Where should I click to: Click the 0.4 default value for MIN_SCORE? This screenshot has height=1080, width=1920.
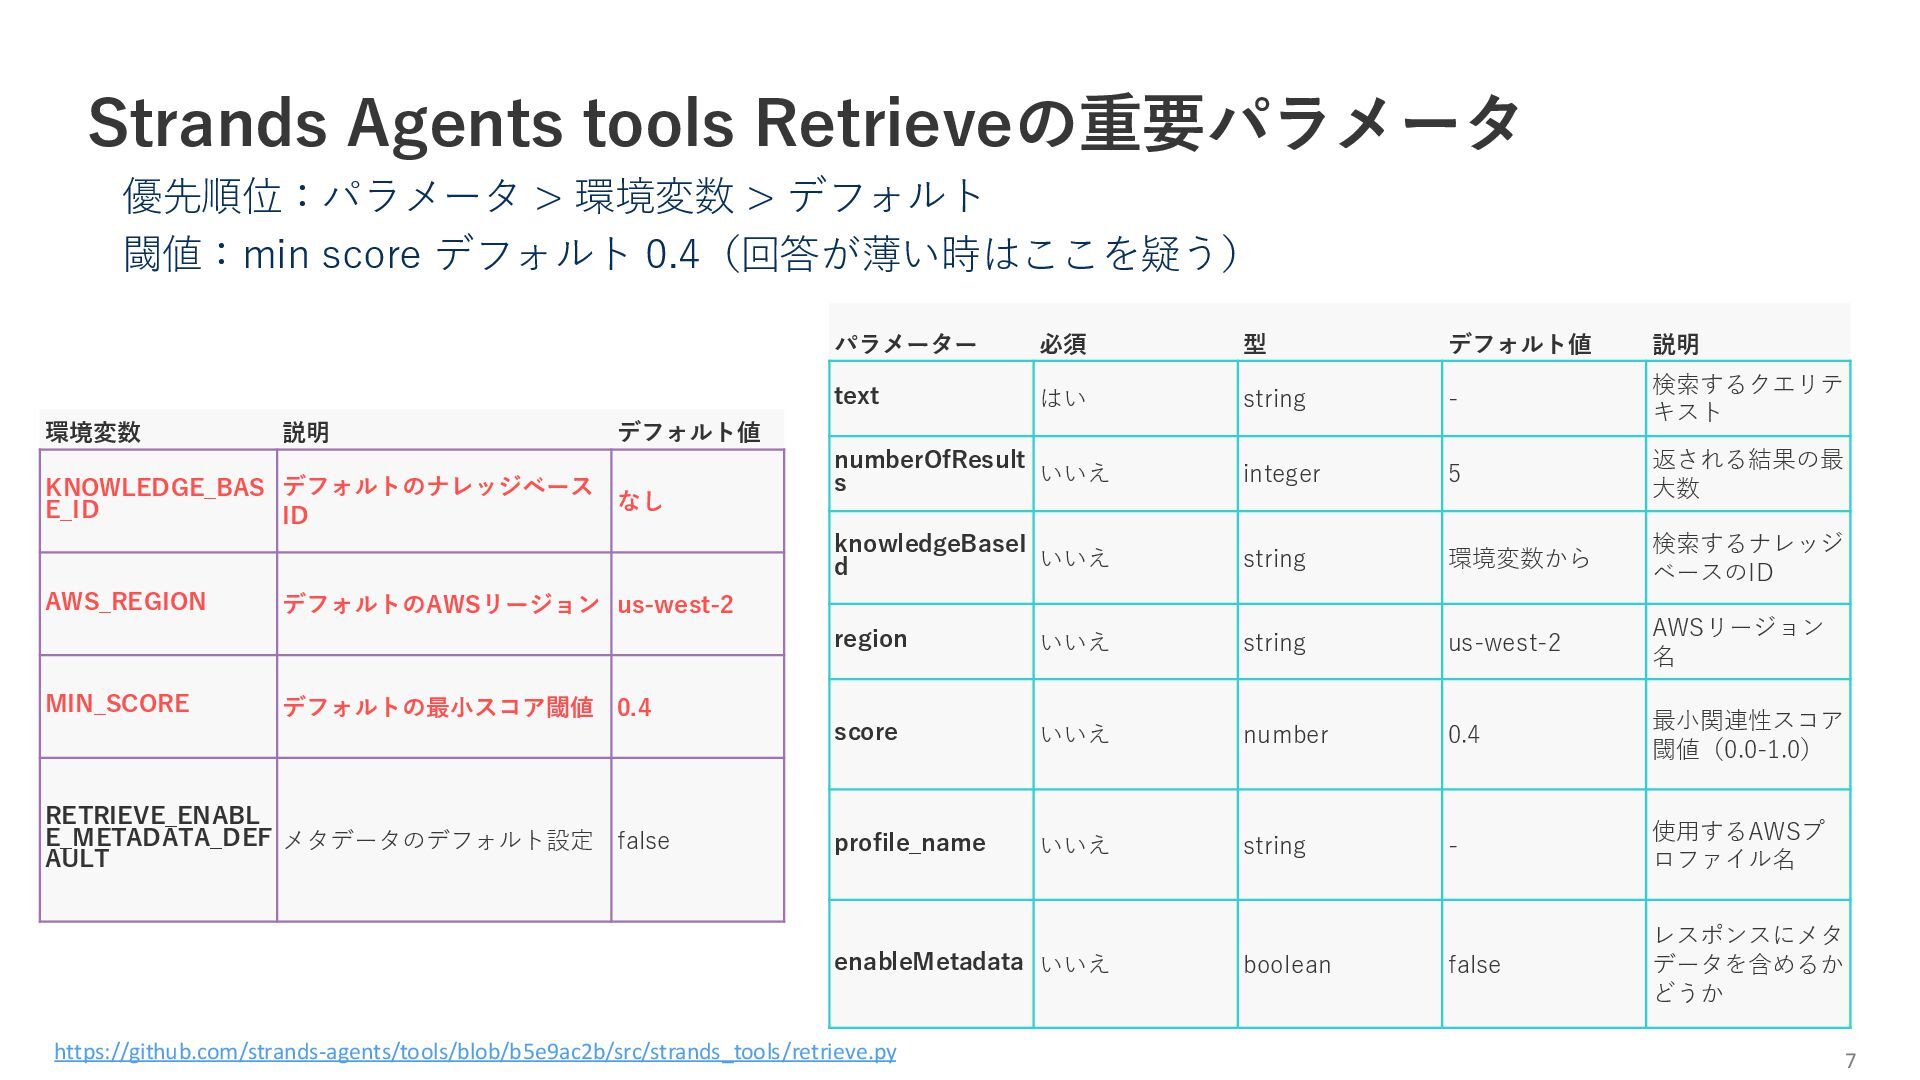pyautogui.click(x=634, y=708)
